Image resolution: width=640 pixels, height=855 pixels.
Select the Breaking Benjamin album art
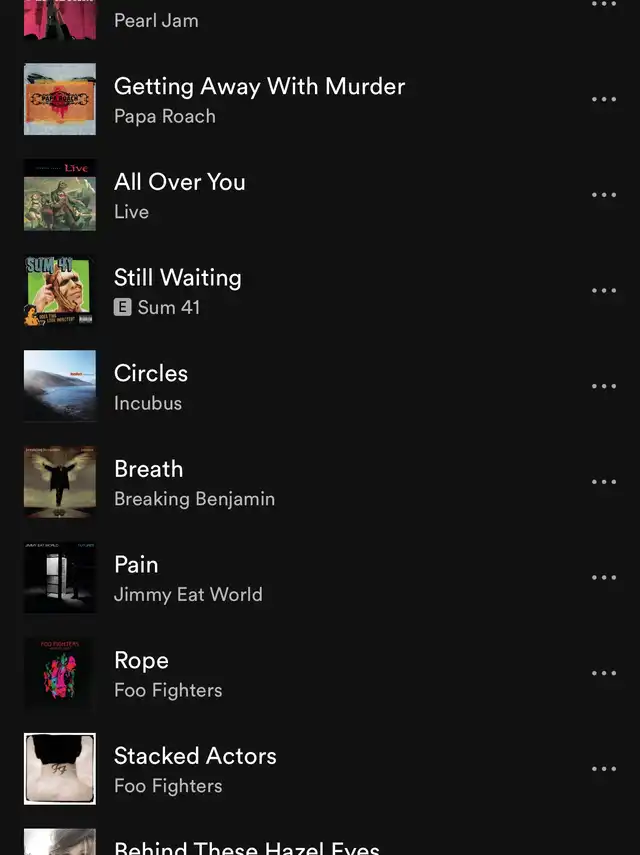60,482
